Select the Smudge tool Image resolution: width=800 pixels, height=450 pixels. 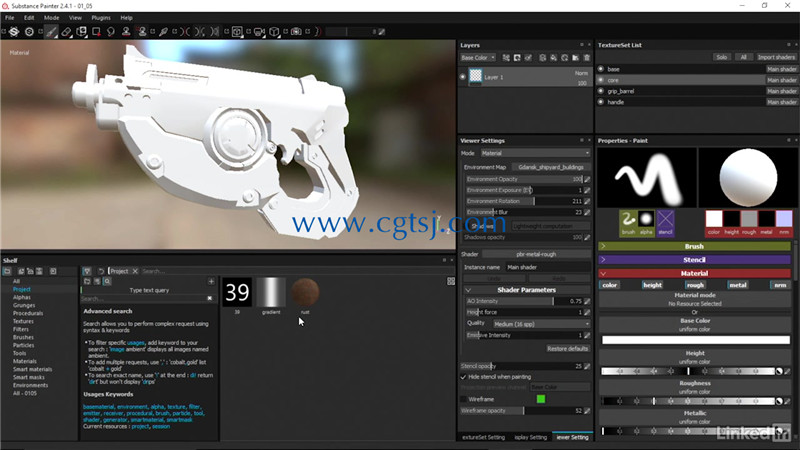pos(111,32)
